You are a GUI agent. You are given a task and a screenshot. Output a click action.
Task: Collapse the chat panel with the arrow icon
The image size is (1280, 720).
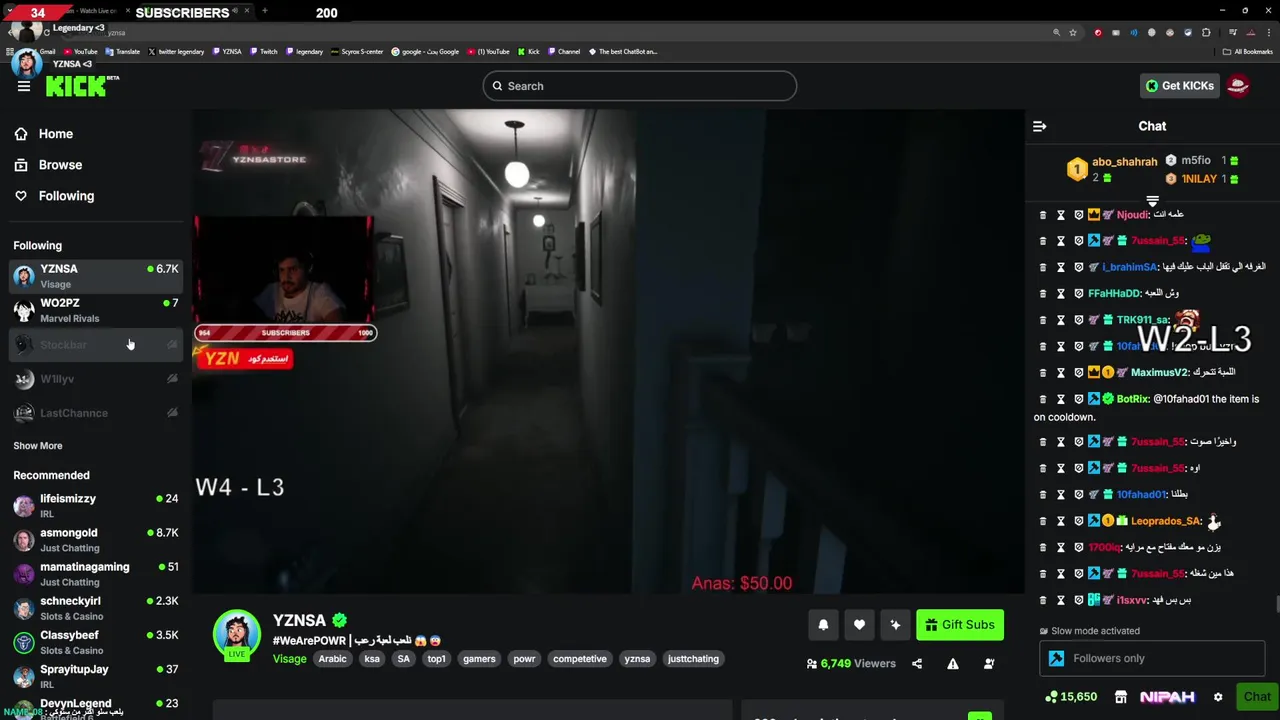click(1039, 126)
